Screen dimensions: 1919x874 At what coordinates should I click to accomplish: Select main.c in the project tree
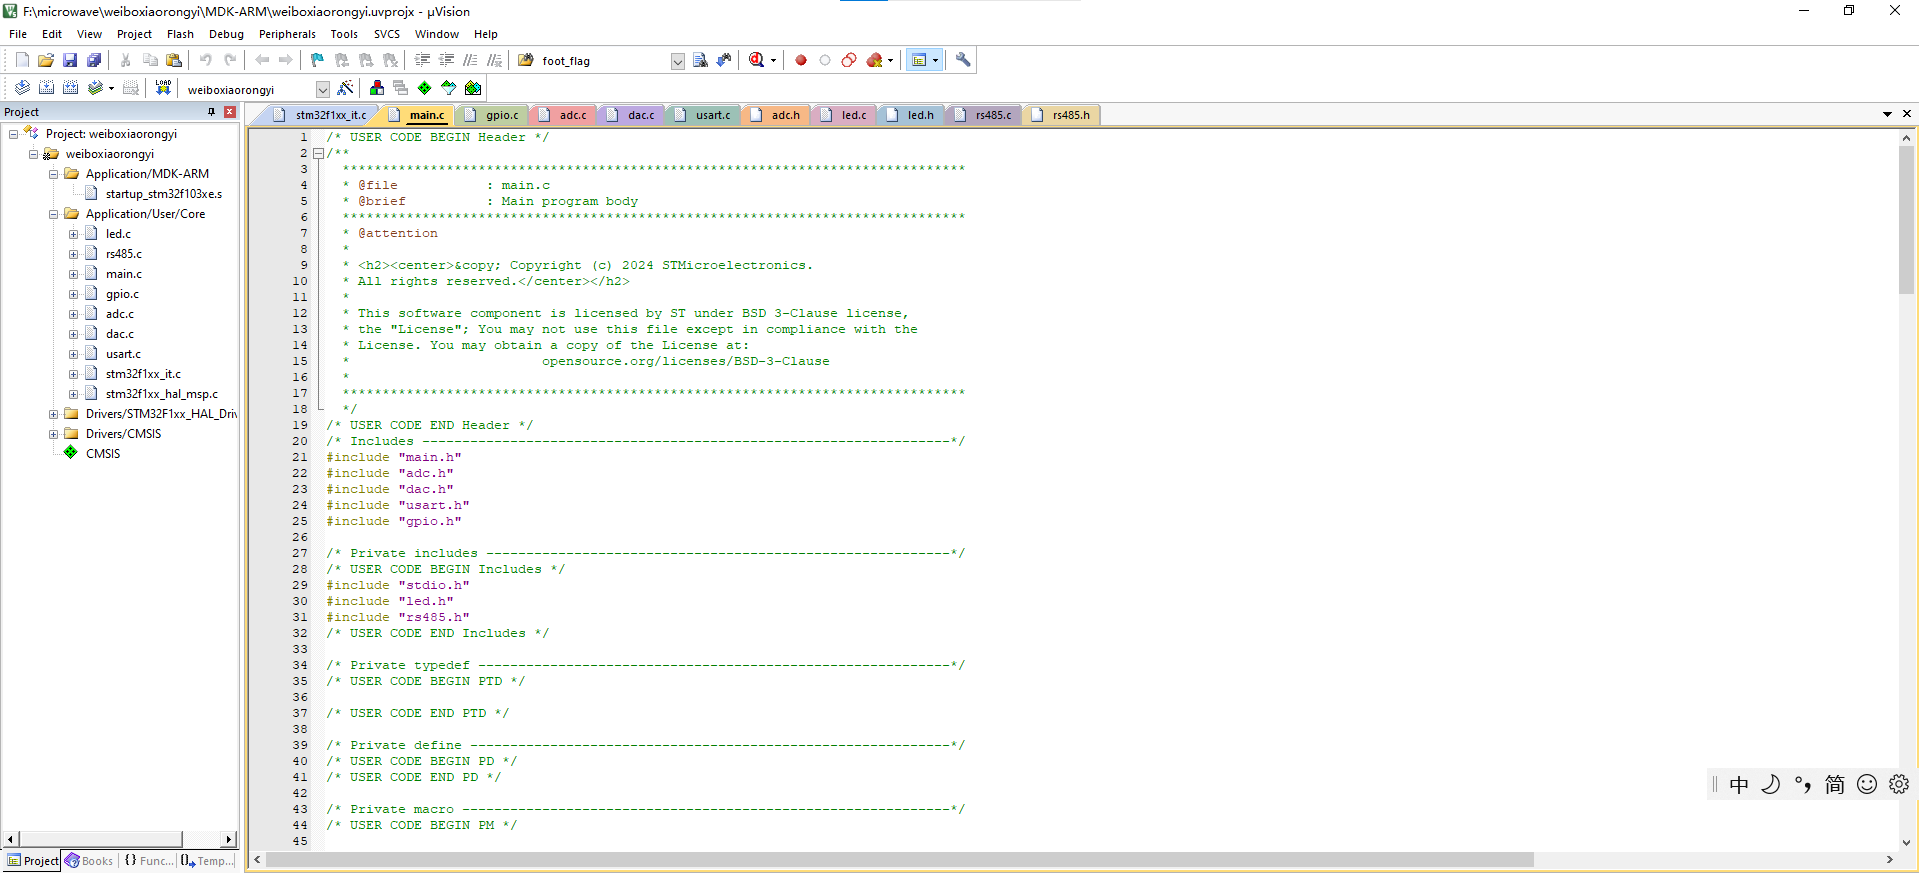pyautogui.click(x=124, y=274)
